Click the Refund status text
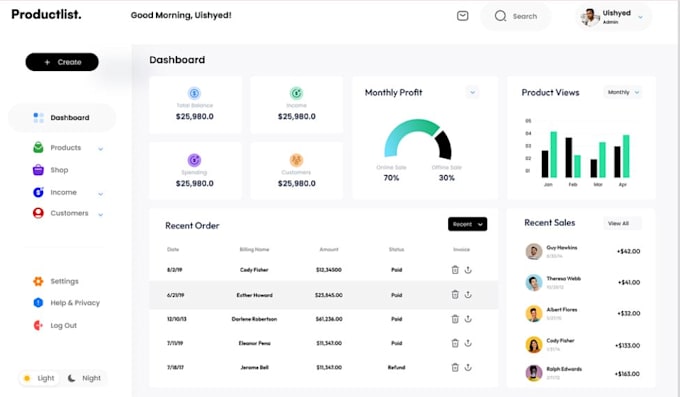680x397 pixels. pyautogui.click(x=396, y=367)
